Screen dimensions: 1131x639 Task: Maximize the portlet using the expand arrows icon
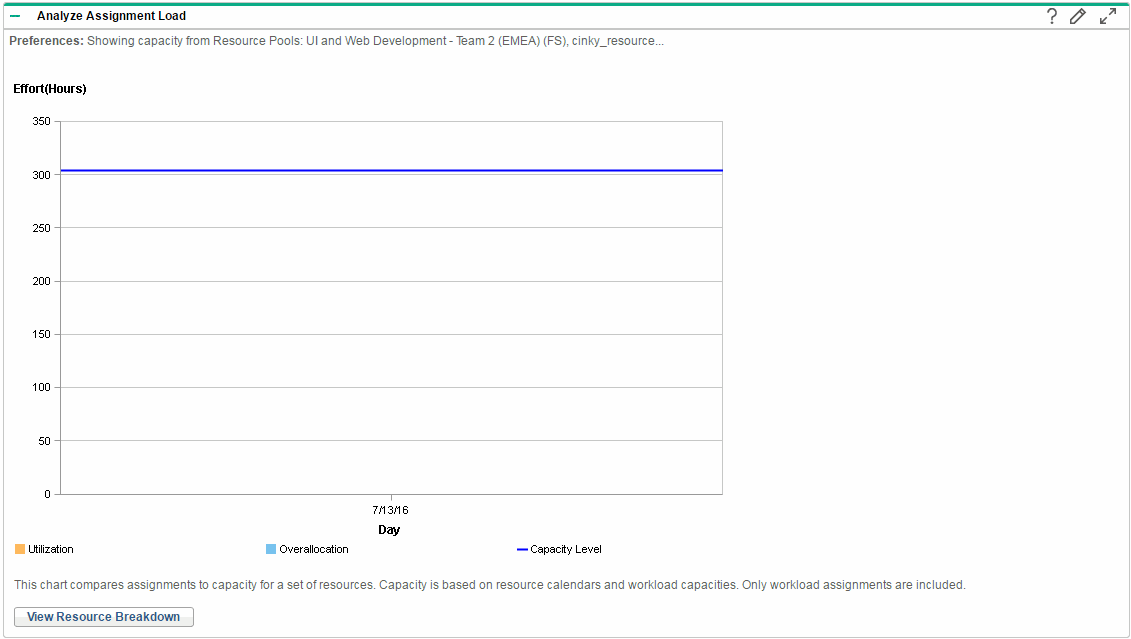pos(1107,16)
